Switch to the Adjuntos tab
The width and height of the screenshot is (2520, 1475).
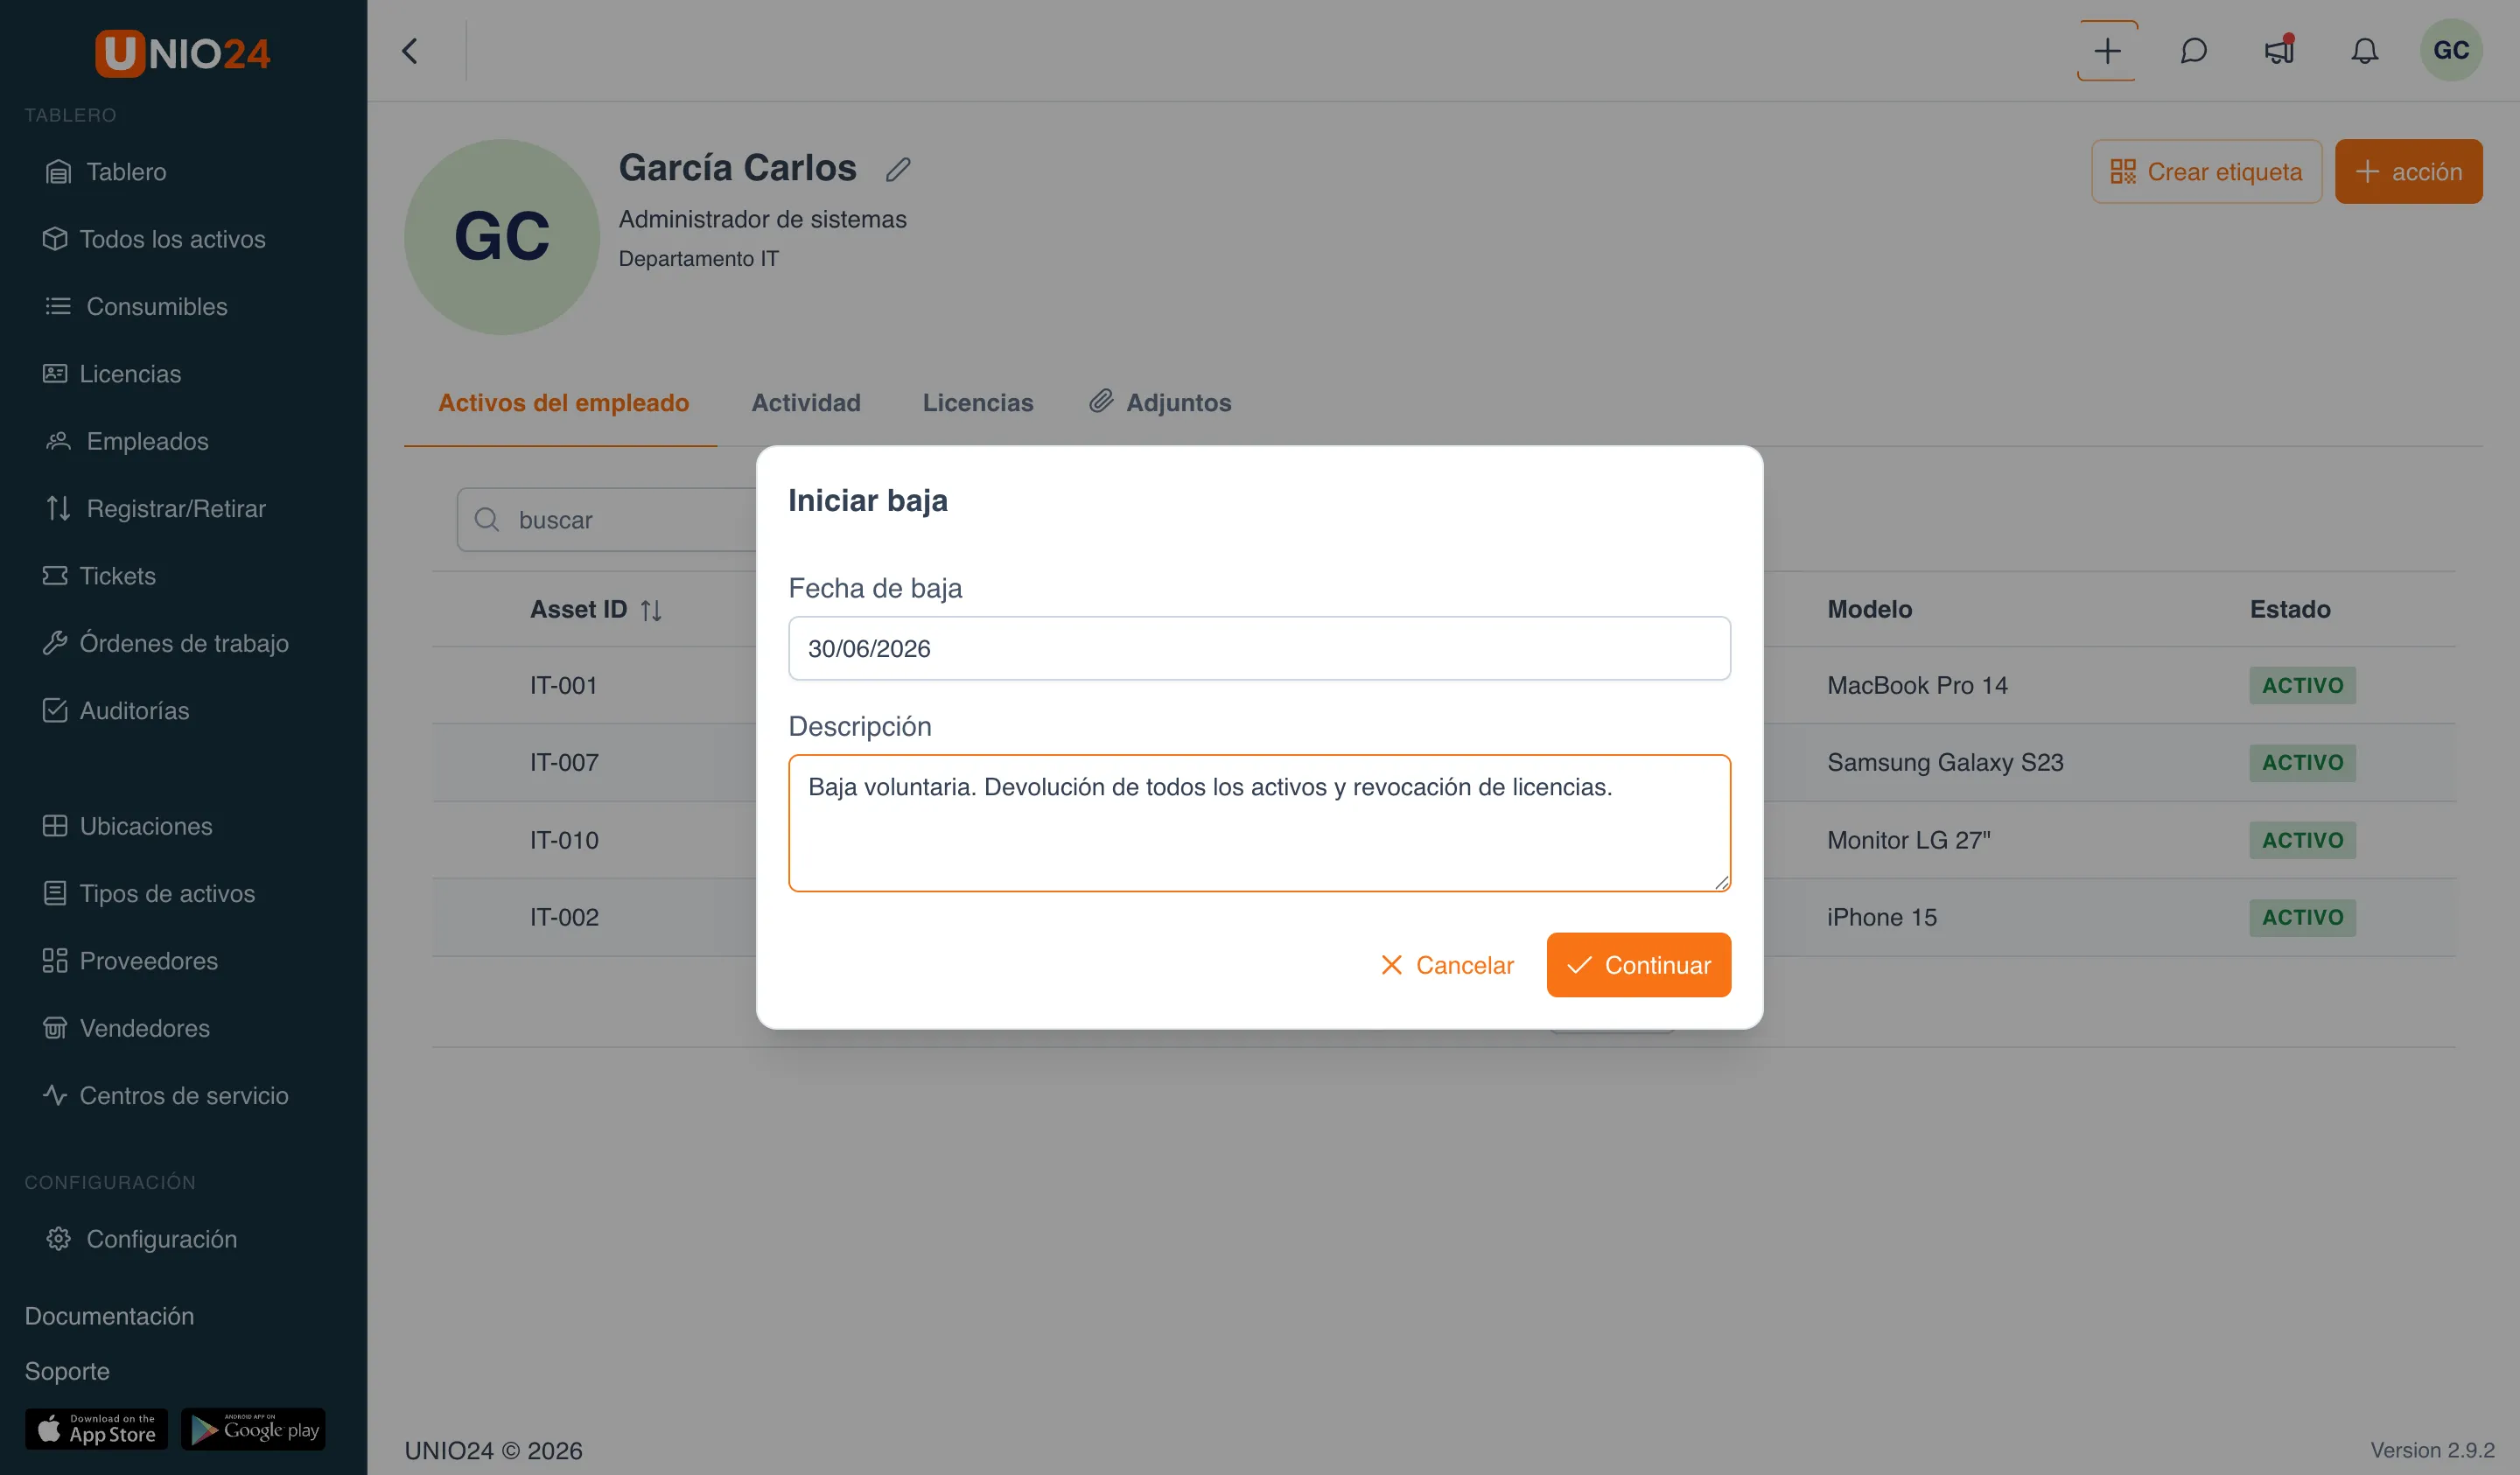1160,402
